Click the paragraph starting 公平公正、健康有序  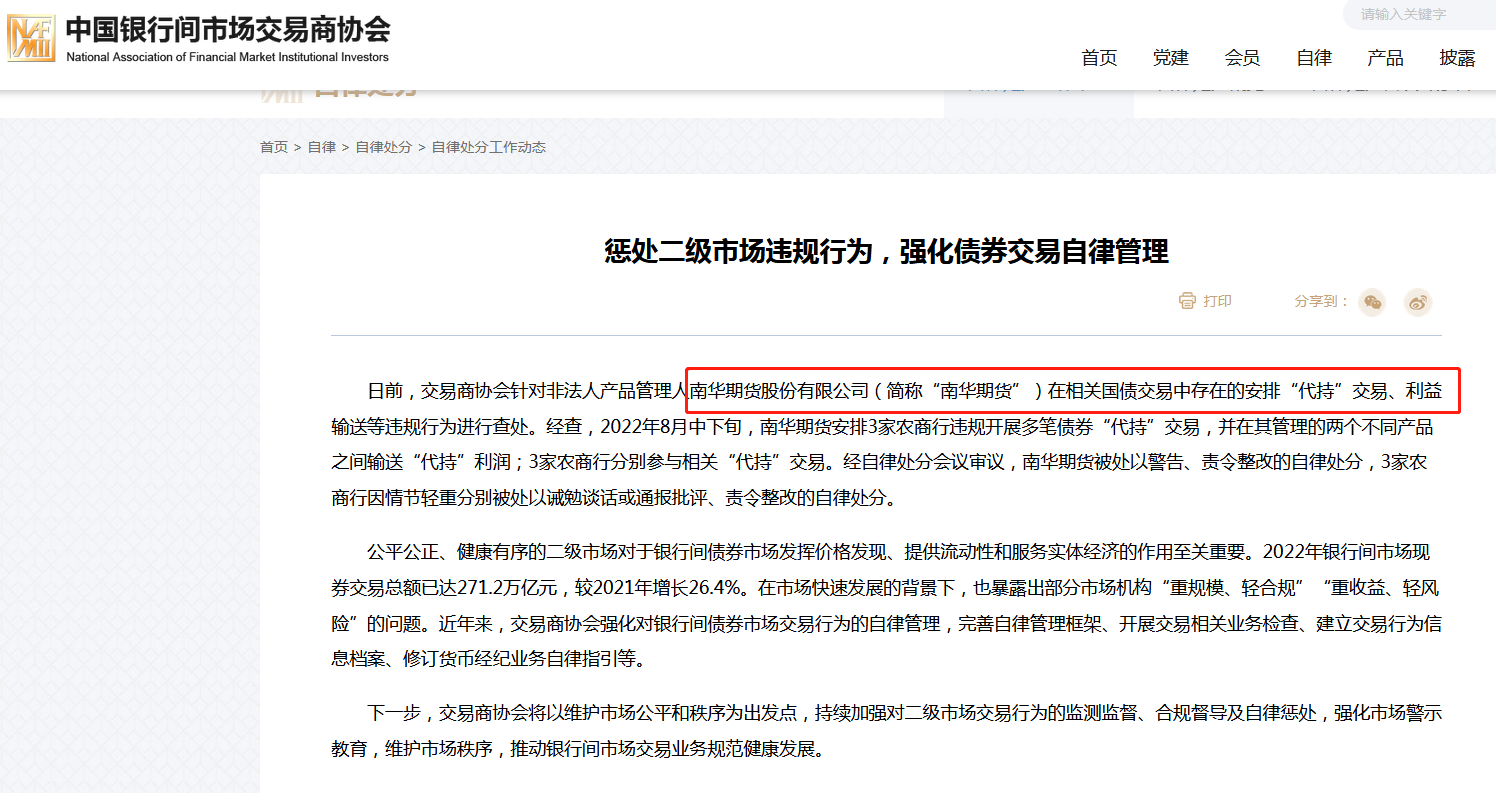click(886, 605)
